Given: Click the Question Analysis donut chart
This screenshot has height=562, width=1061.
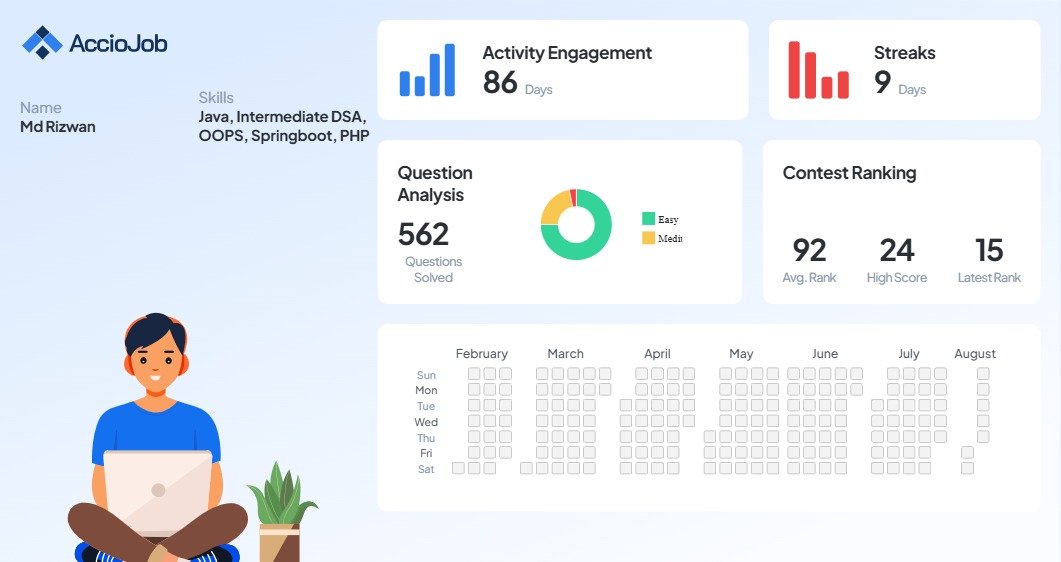Looking at the screenshot, I should tap(576, 225).
